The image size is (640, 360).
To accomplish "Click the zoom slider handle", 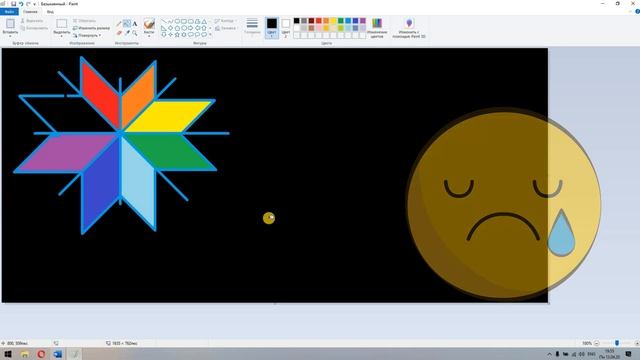I will (617, 343).
